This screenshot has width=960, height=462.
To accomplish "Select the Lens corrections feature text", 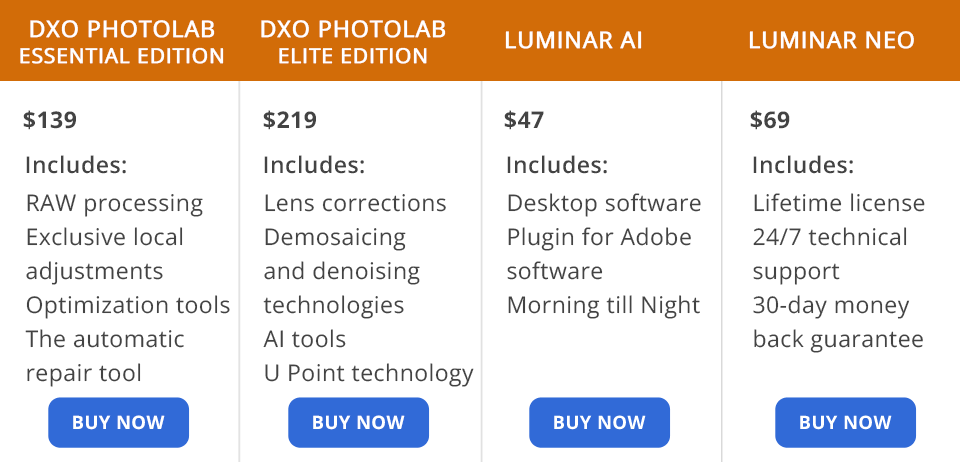I will click(x=355, y=204).
